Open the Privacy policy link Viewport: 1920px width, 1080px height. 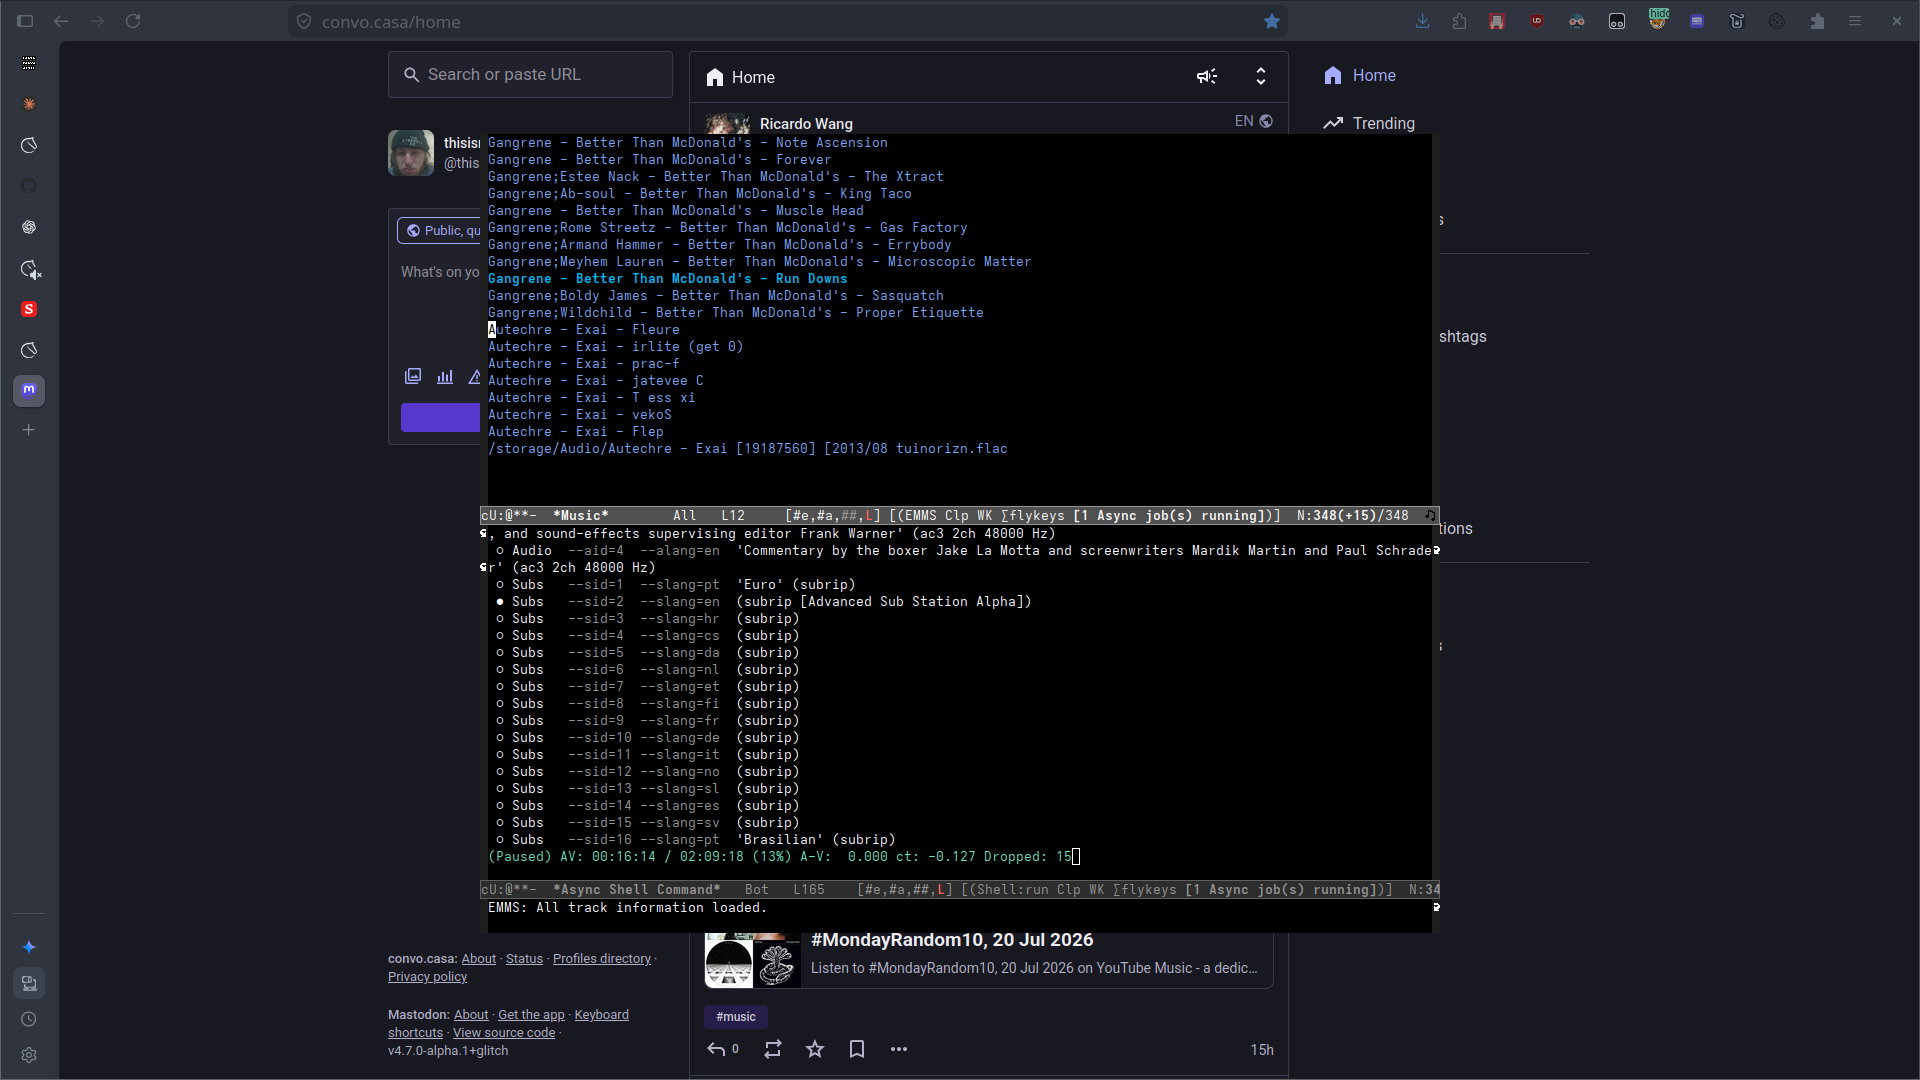(427, 977)
